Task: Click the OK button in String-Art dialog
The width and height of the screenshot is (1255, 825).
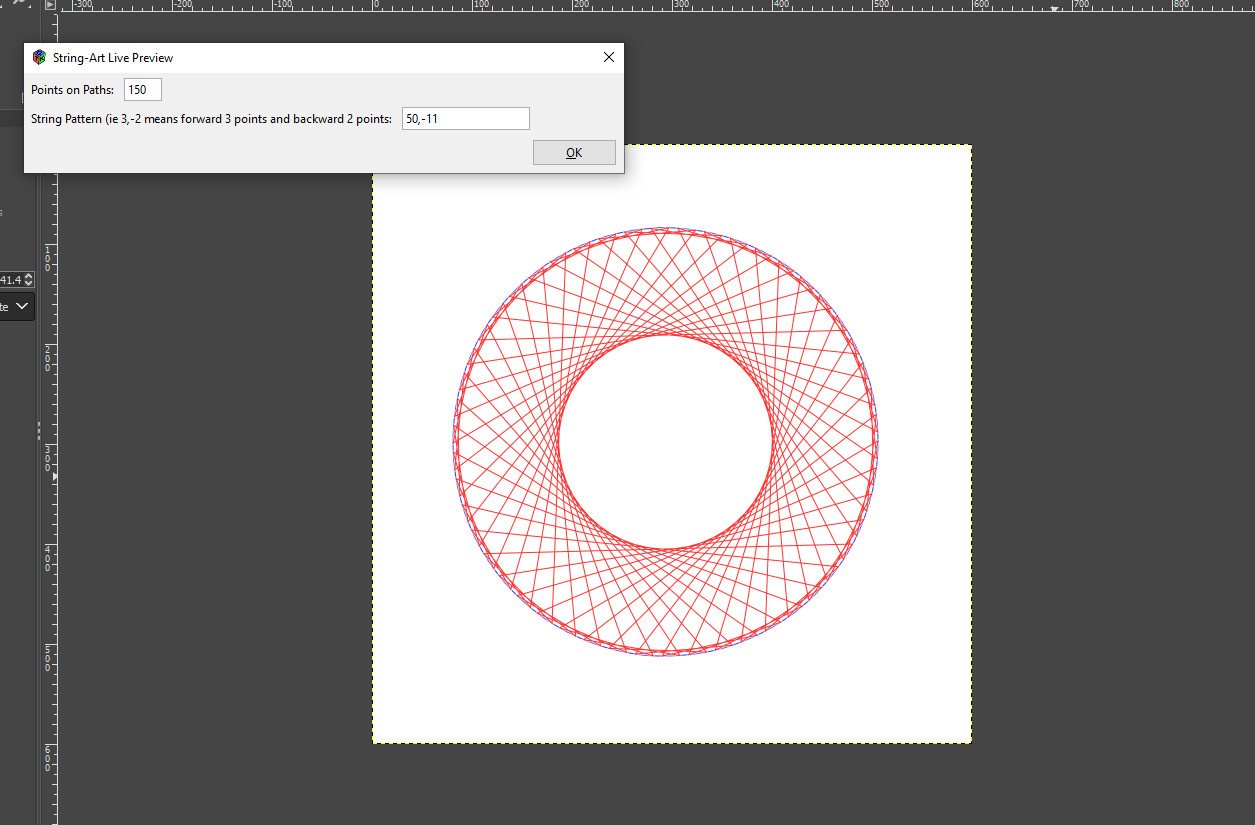Action: 574,153
